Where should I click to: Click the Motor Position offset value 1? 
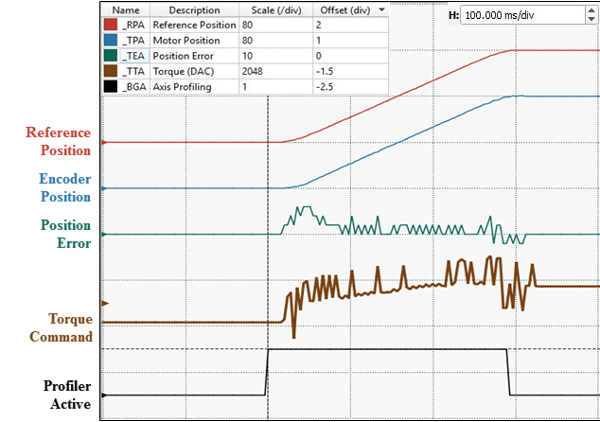pos(319,39)
